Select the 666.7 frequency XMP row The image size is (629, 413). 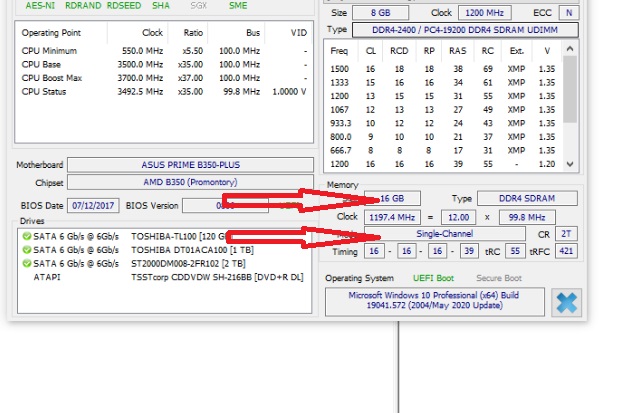point(443,151)
